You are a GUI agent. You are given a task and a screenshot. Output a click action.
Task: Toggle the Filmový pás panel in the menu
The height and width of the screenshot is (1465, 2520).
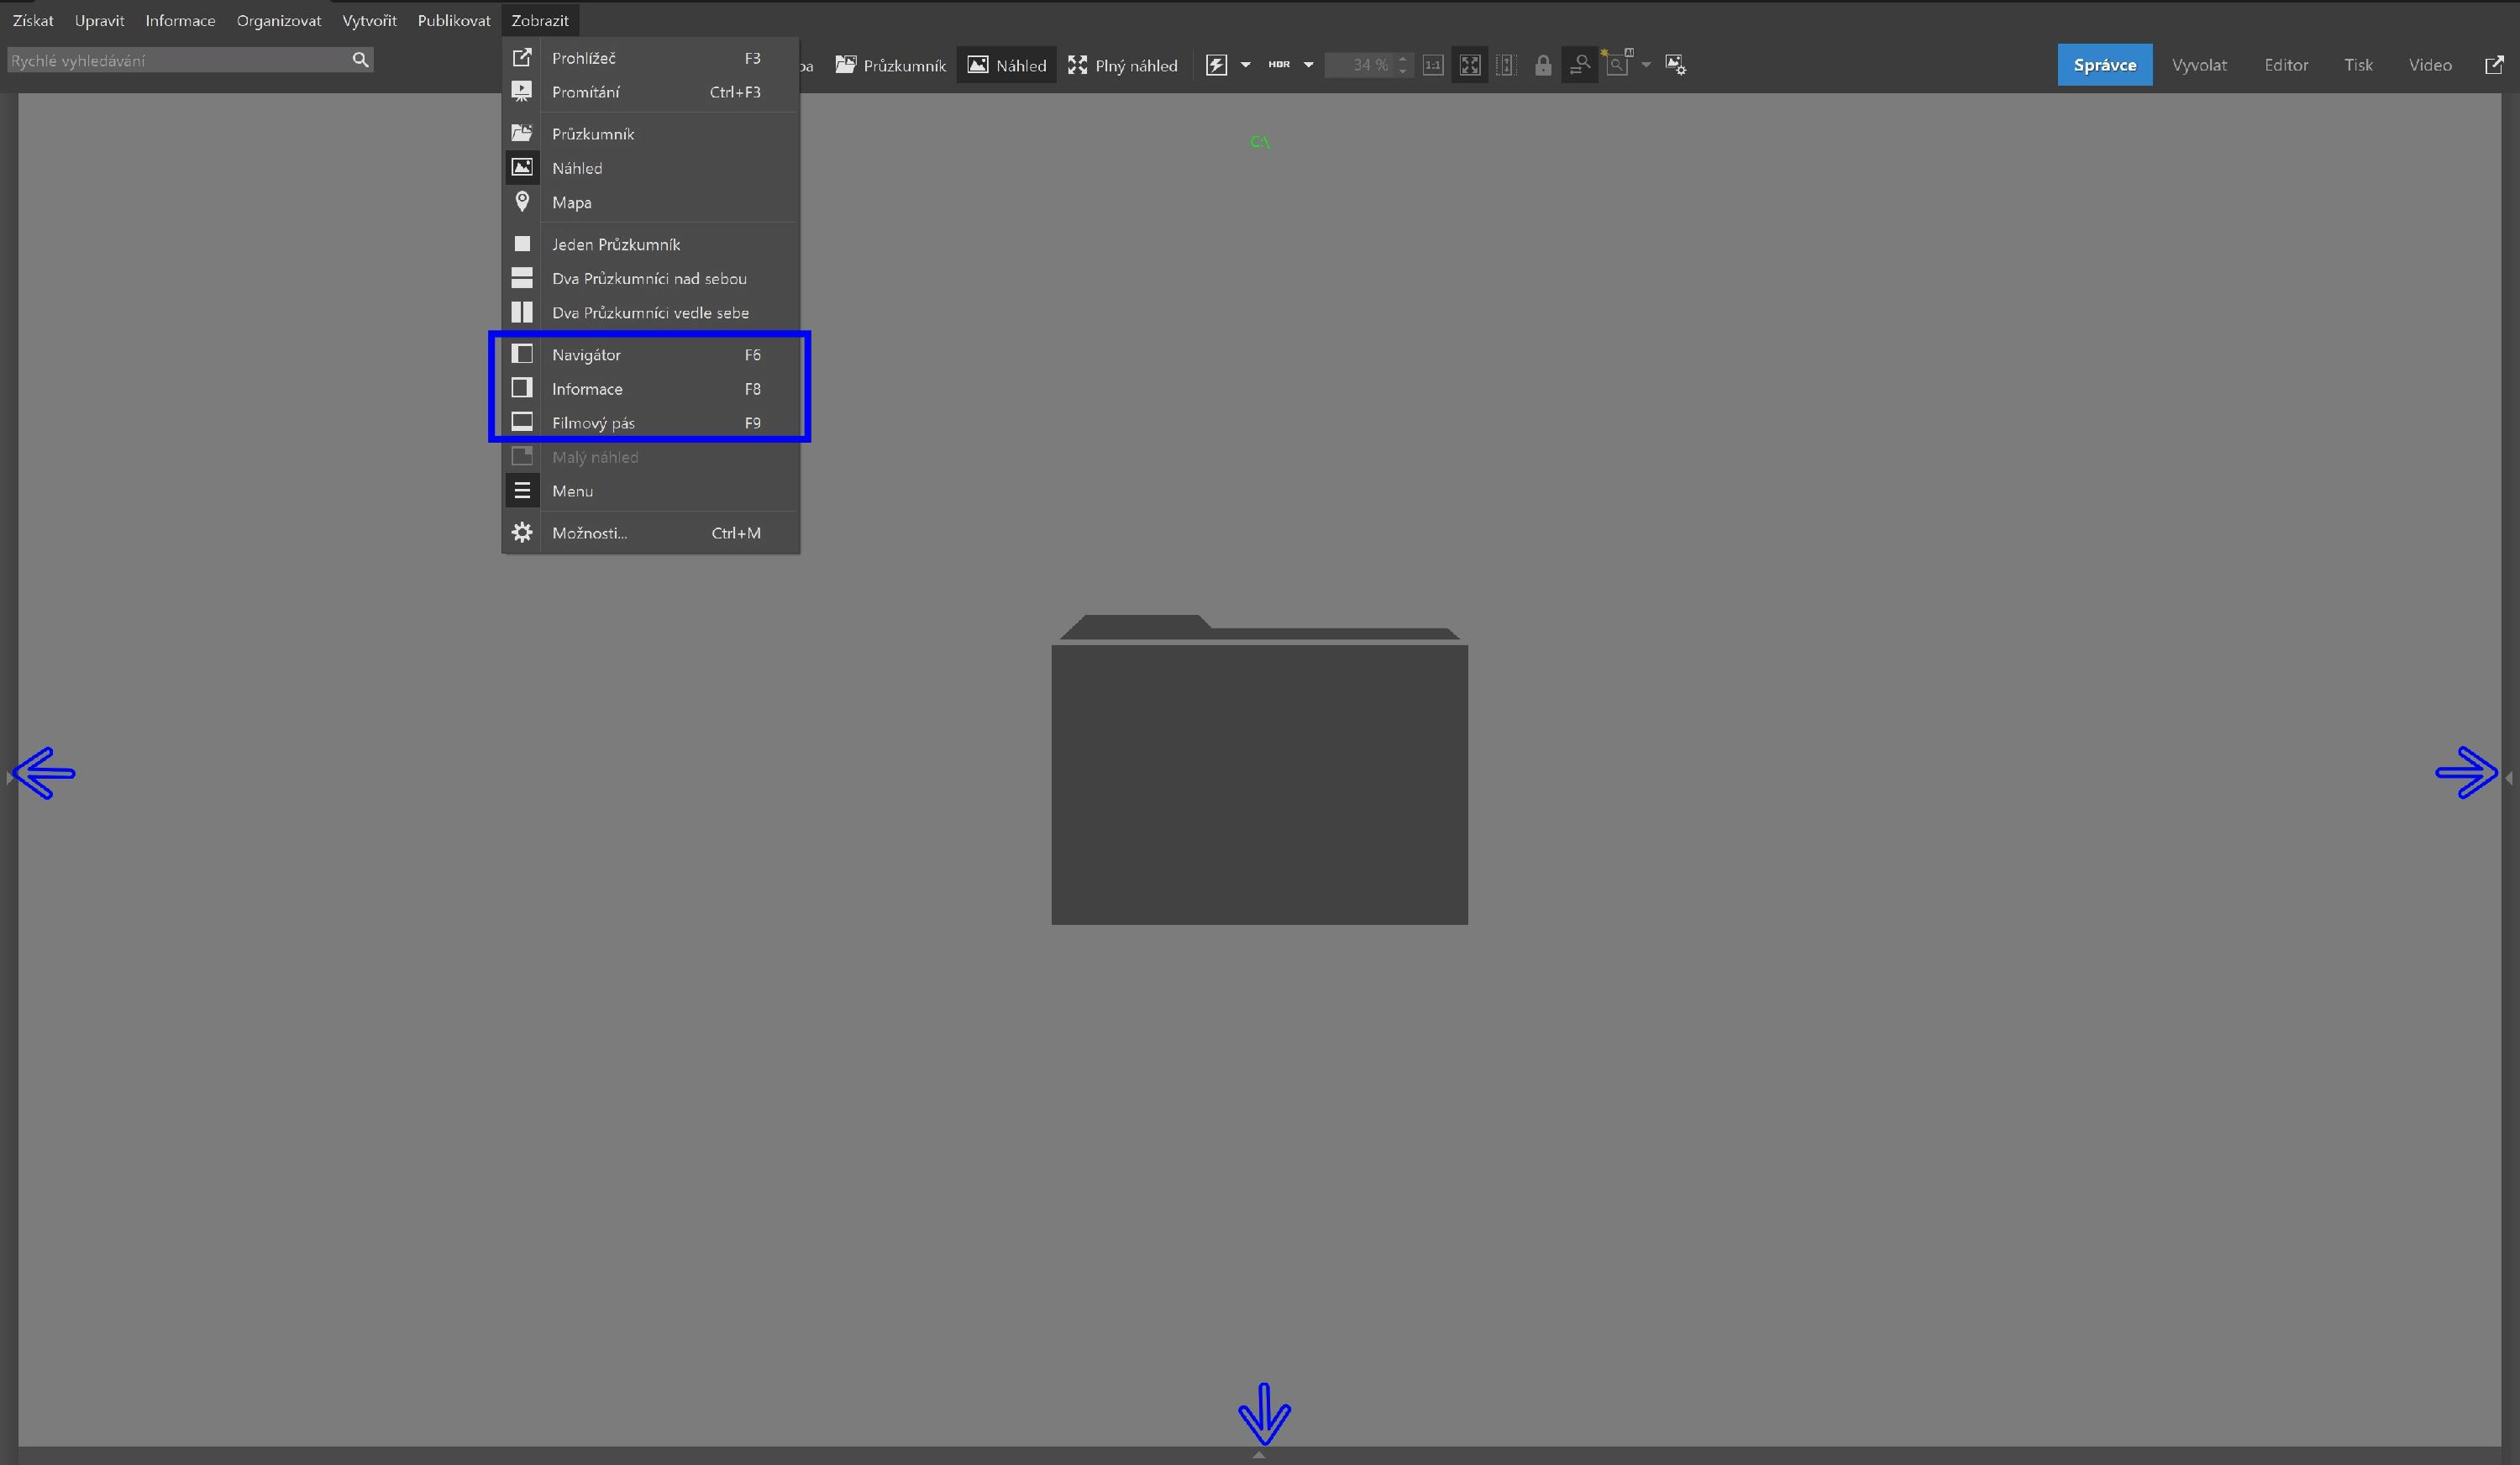[593, 423]
